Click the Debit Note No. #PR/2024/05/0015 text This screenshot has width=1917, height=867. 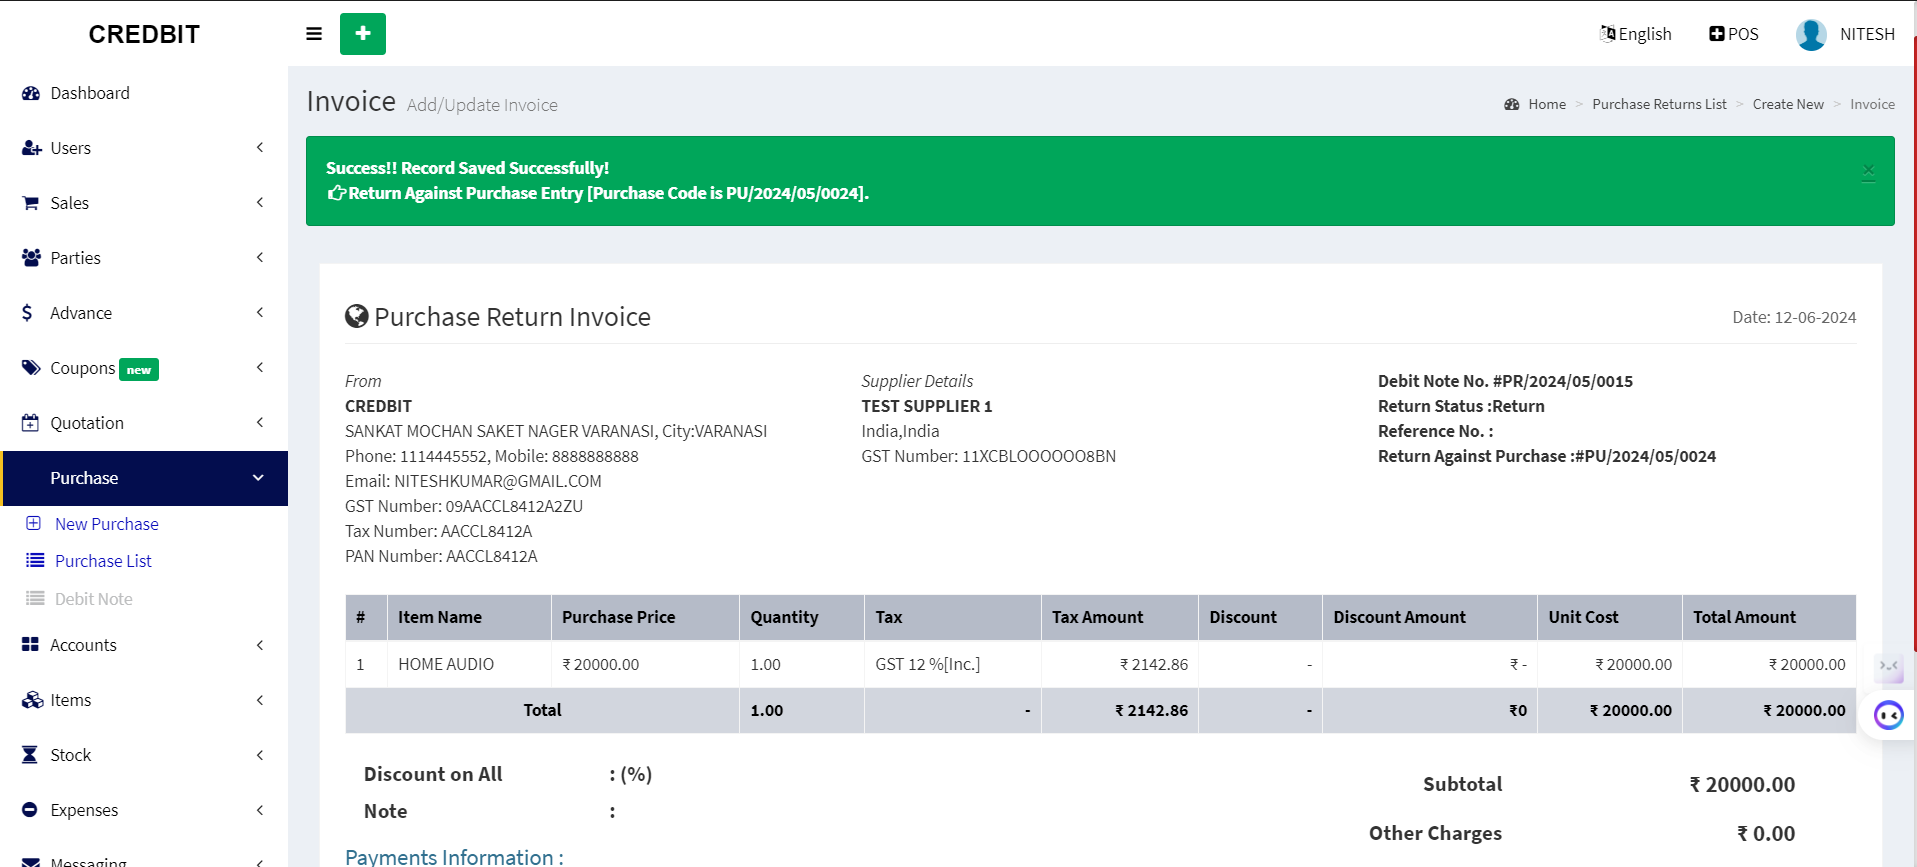click(x=1505, y=381)
